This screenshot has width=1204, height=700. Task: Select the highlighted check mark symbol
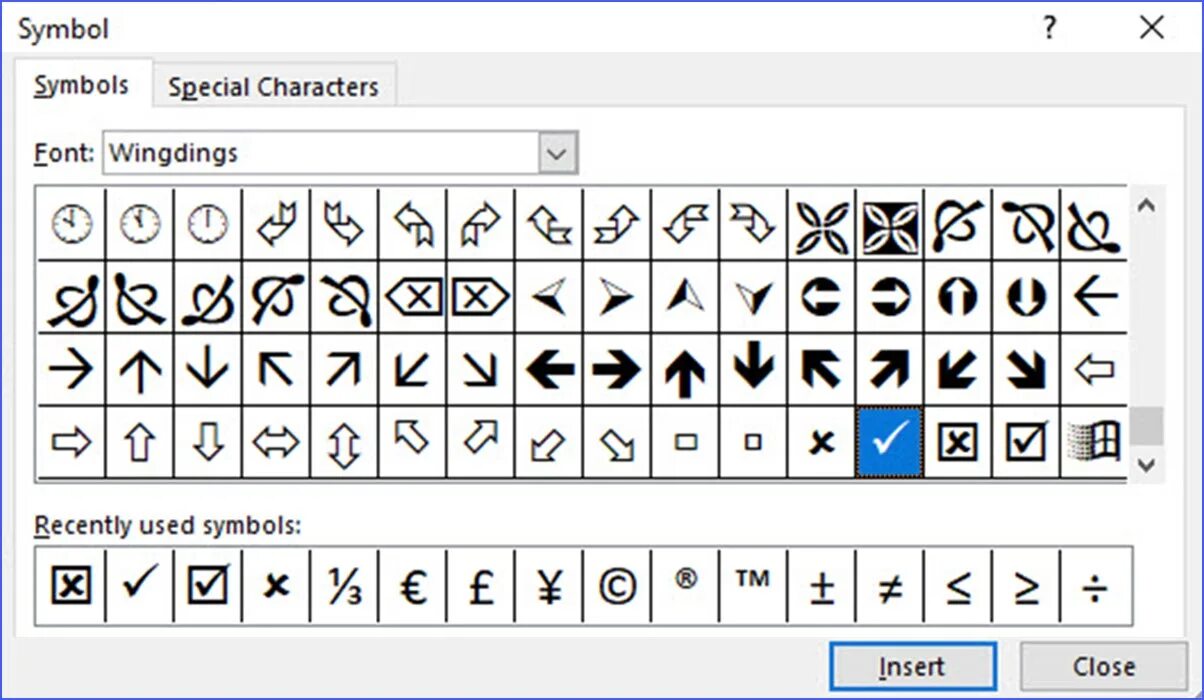[889, 441]
